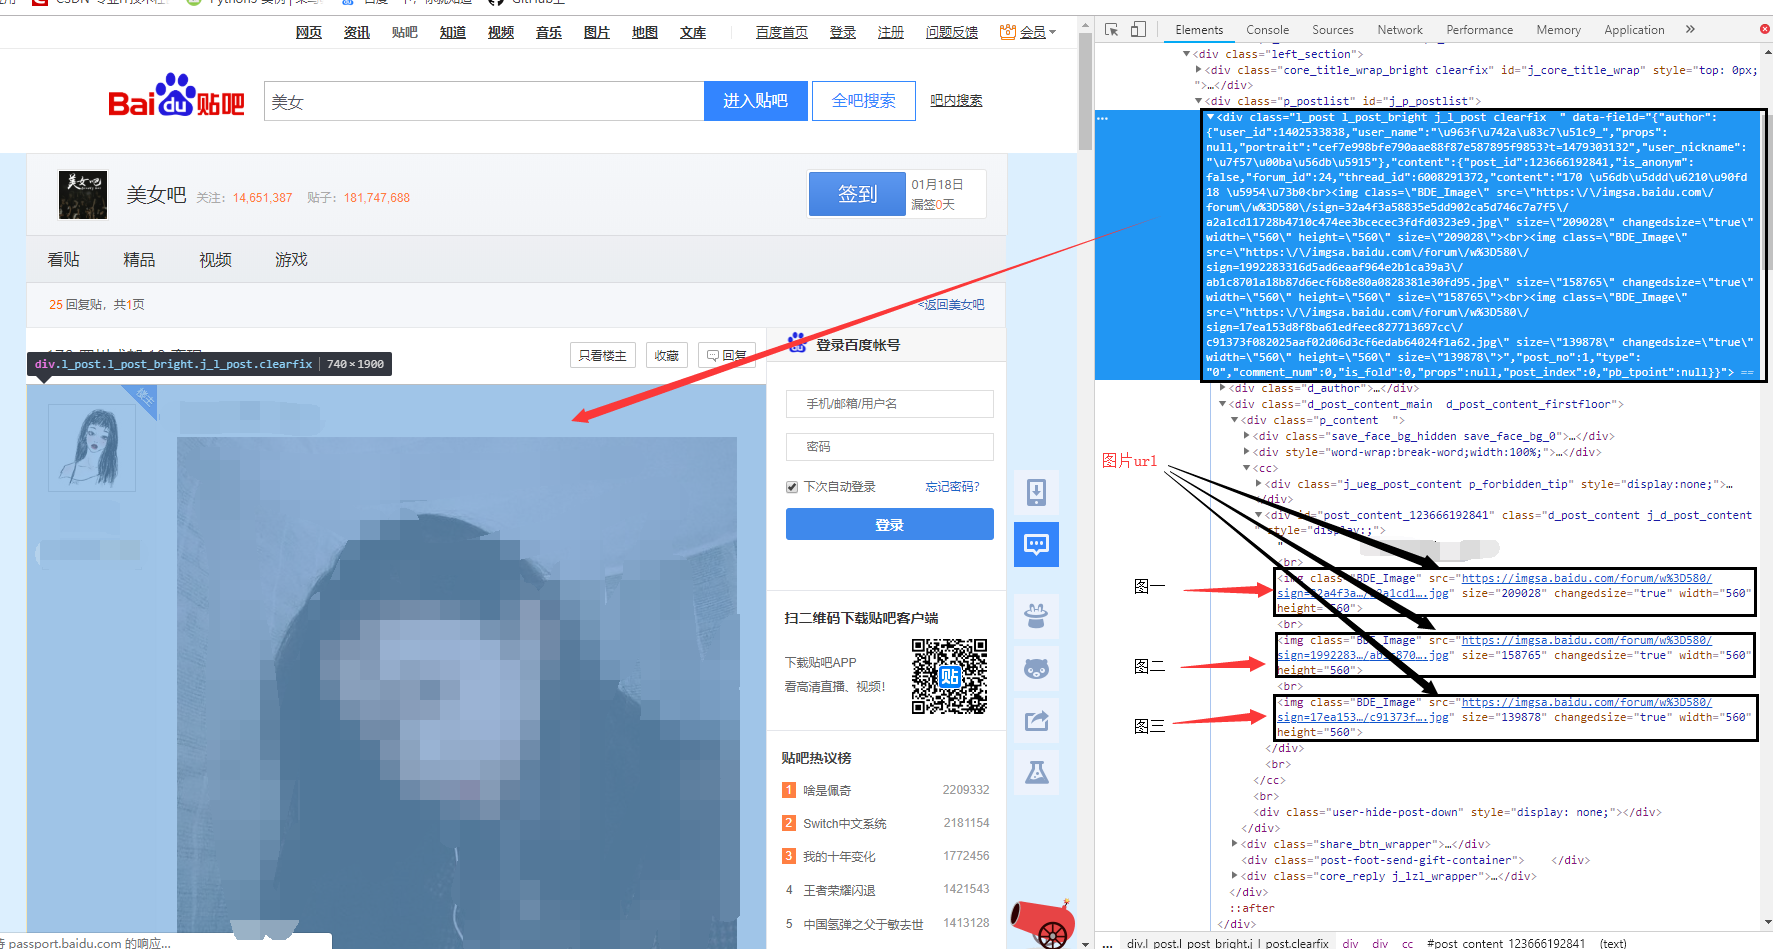
Task: Enable the 下次自动登录 checkbox
Action: pyautogui.click(x=791, y=487)
